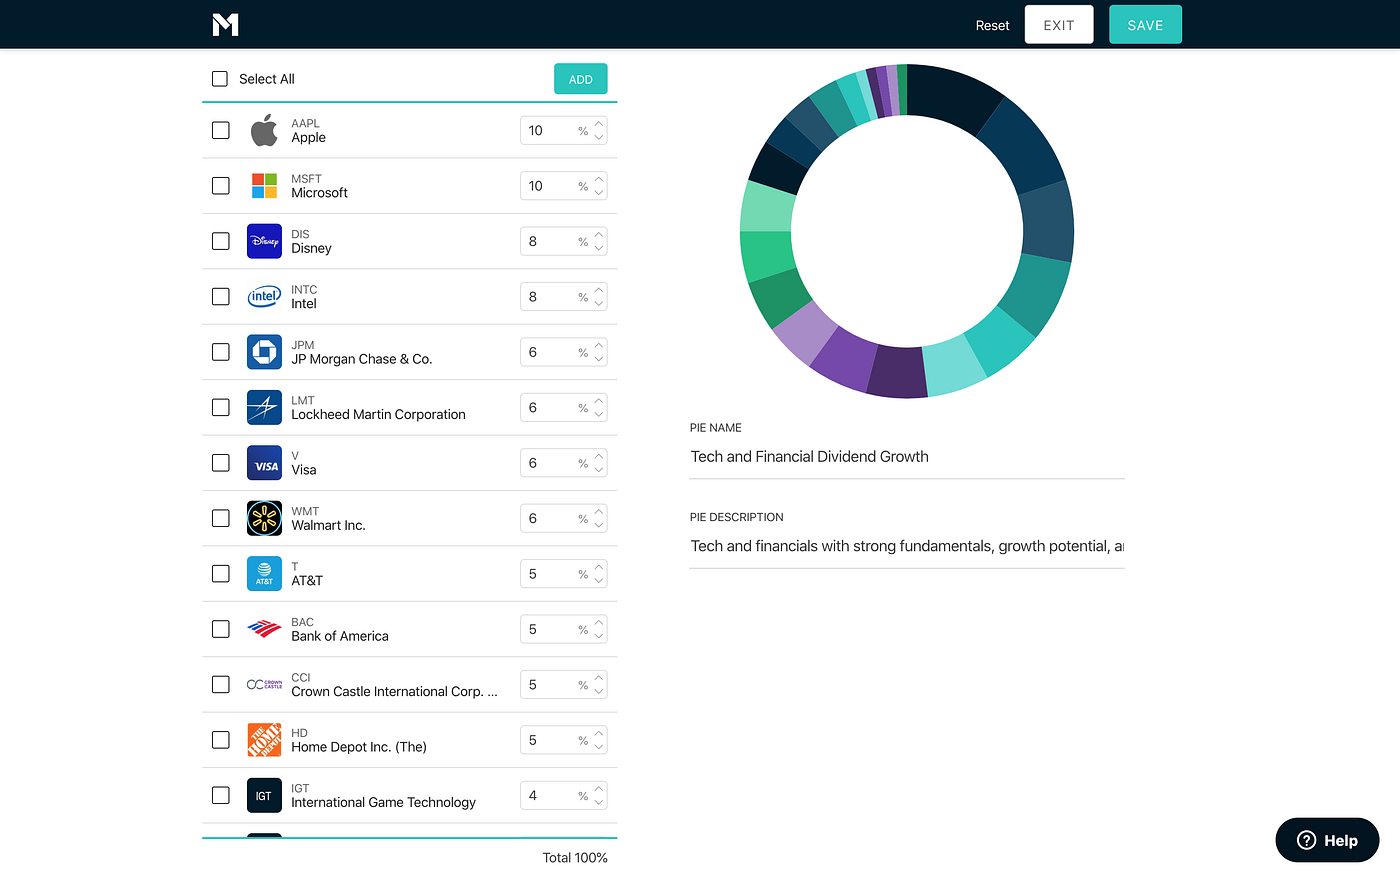Viewport: 1400px width, 875px height.
Task: Decrease Microsoft percentage with down arrow
Action: point(599,192)
